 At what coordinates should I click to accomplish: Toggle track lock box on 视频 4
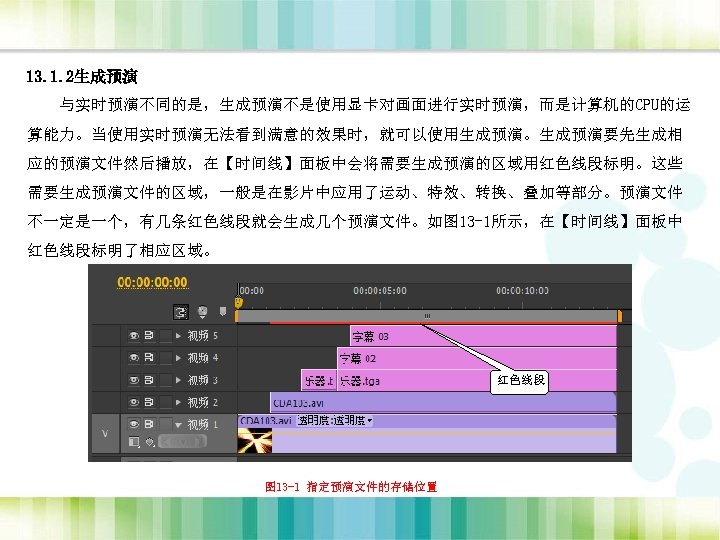tap(165, 358)
